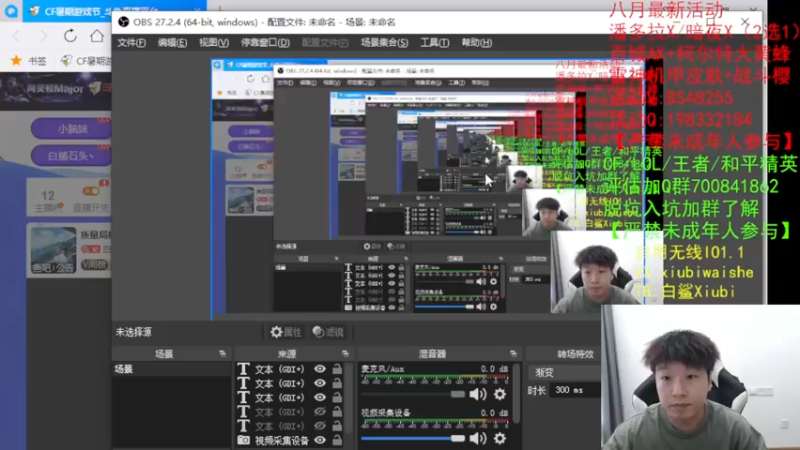Click the browser forward arrow
Image resolution: width=800 pixels, height=450 pixels.
tap(43, 36)
